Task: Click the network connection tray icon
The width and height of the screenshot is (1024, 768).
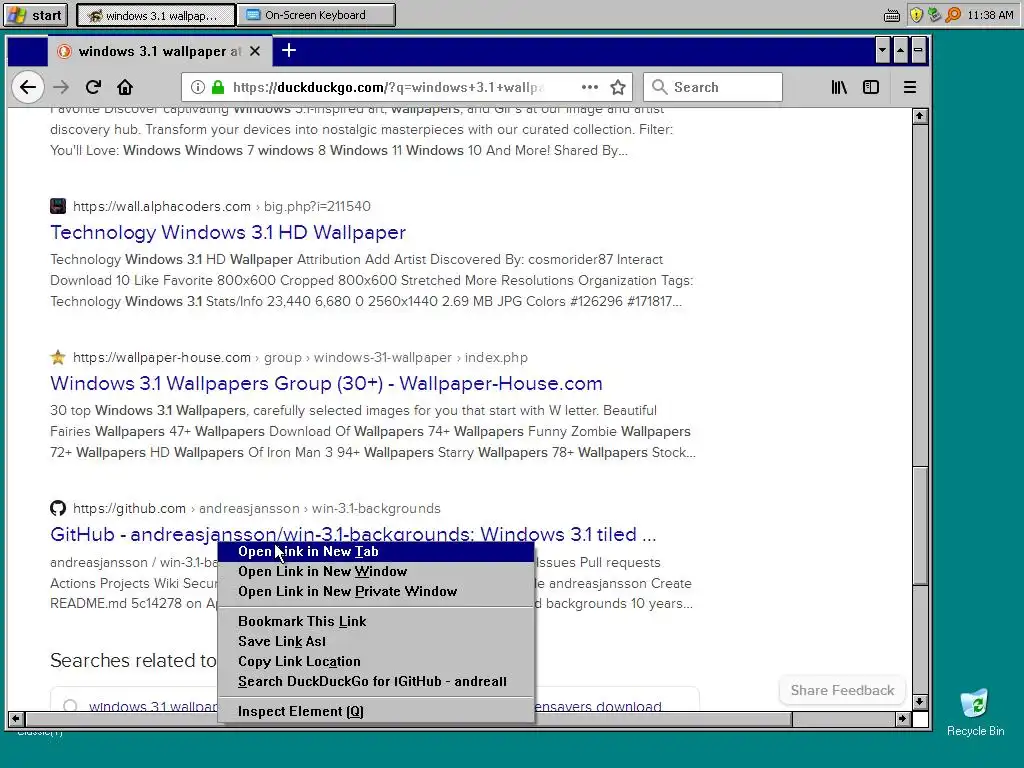Action: (935, 14)
